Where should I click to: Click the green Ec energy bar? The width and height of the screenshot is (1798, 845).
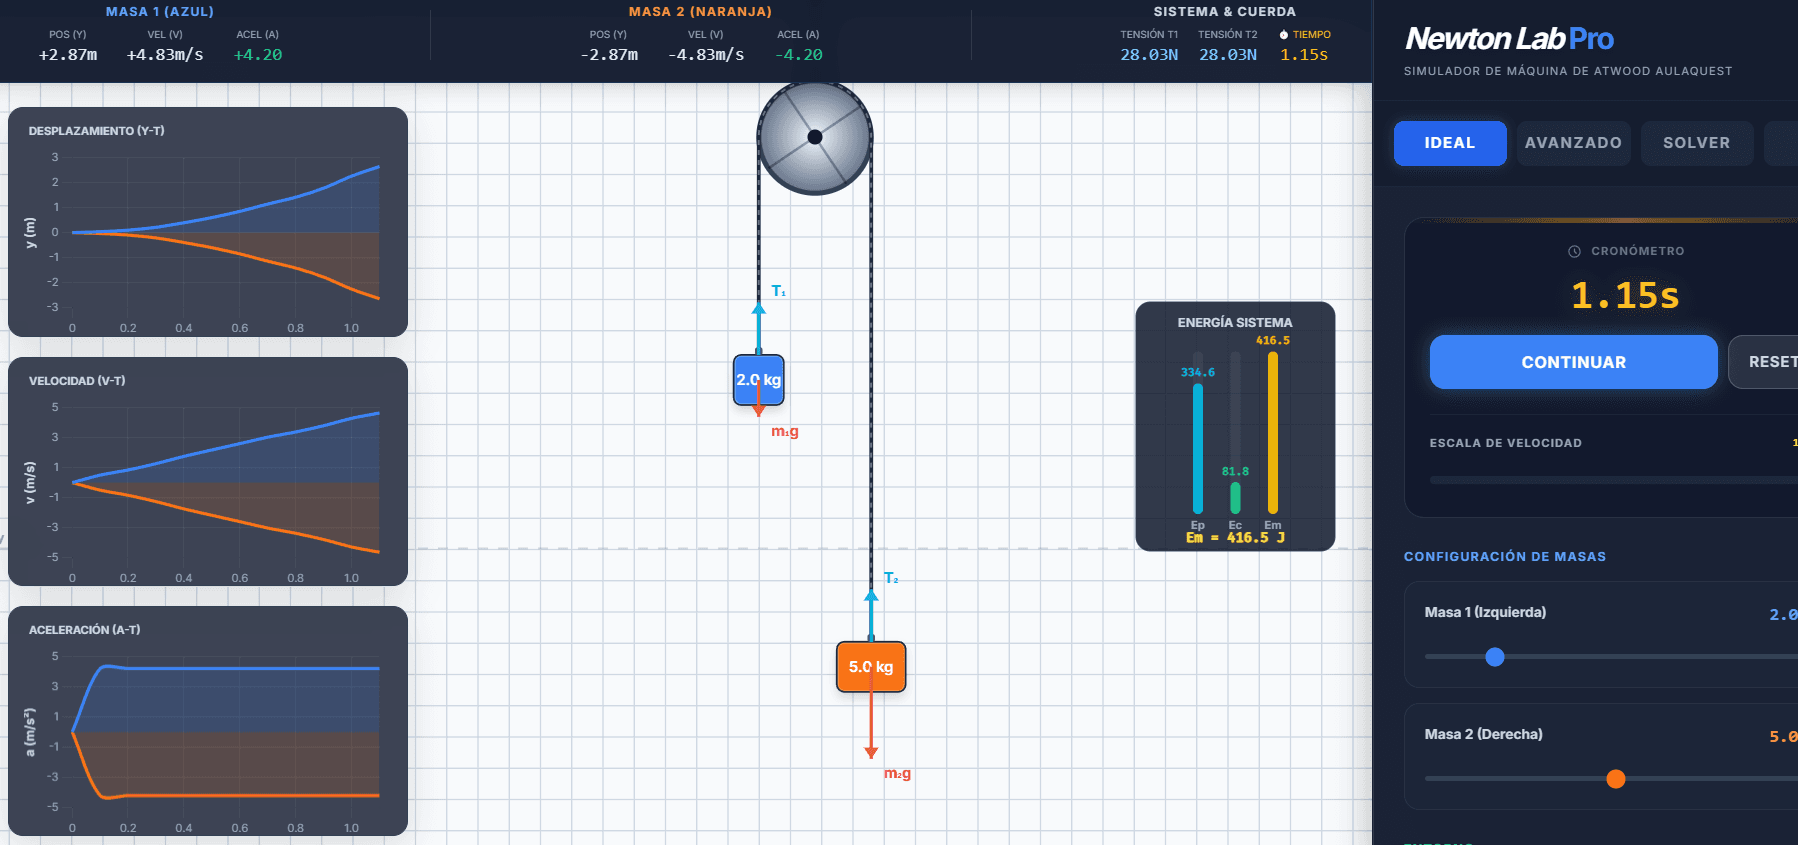point(1235,498)
